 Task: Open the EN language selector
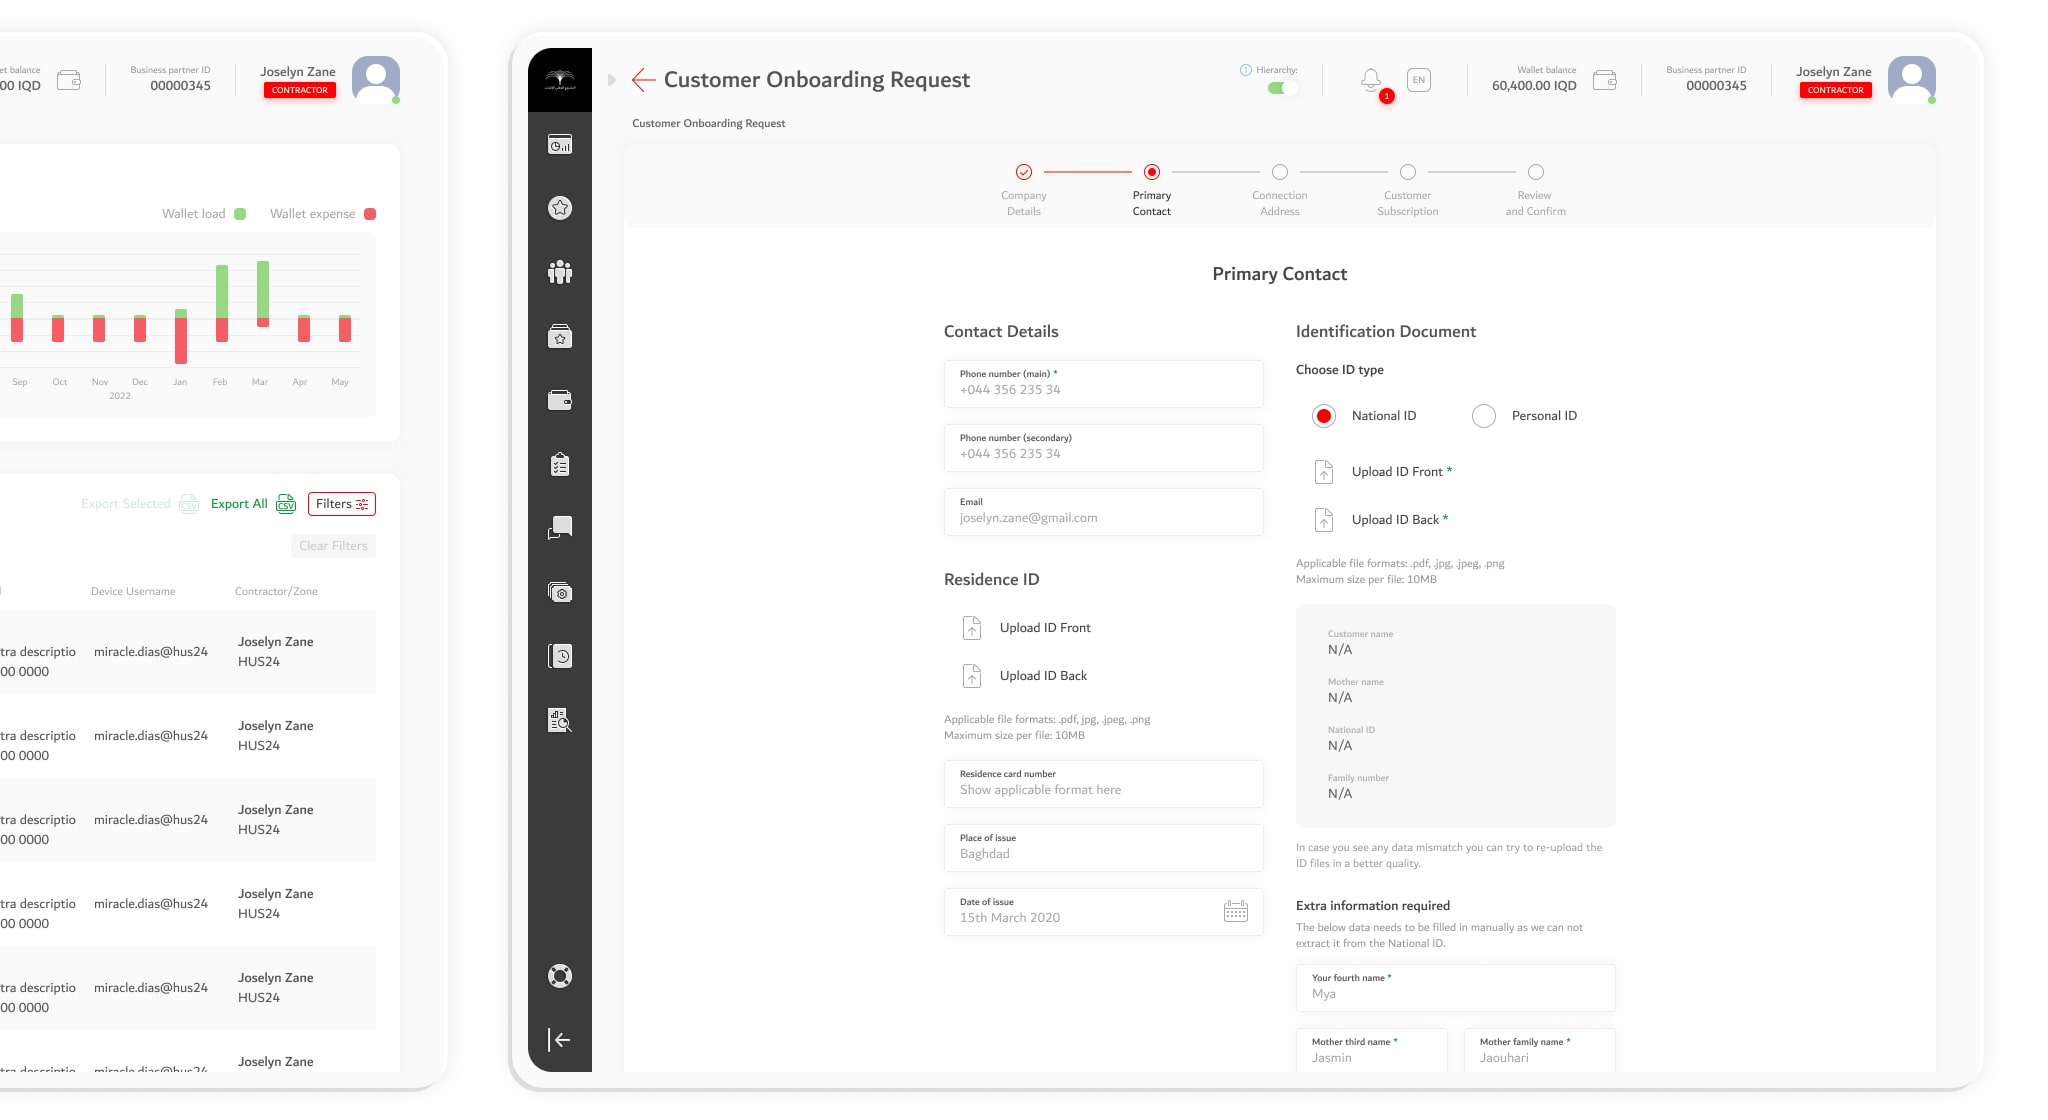click(x=1419, y=80)
